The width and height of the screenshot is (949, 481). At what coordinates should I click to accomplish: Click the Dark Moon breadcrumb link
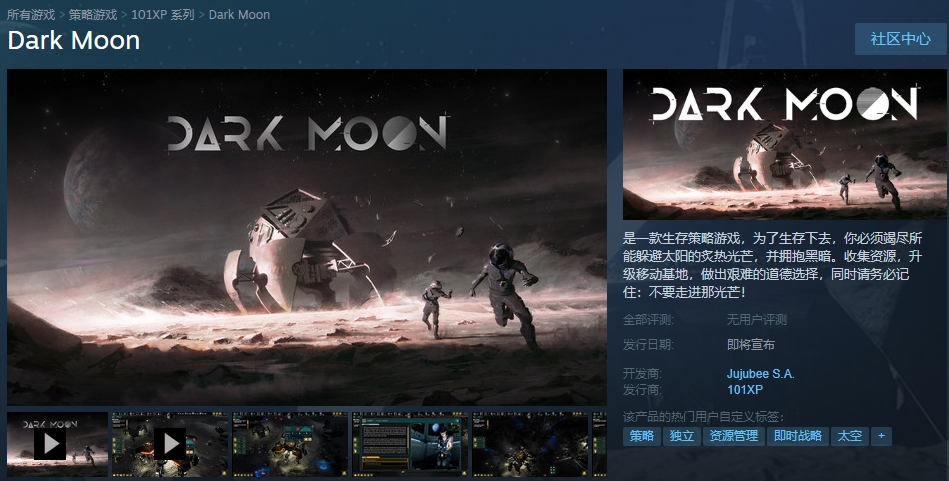point(239,15)
